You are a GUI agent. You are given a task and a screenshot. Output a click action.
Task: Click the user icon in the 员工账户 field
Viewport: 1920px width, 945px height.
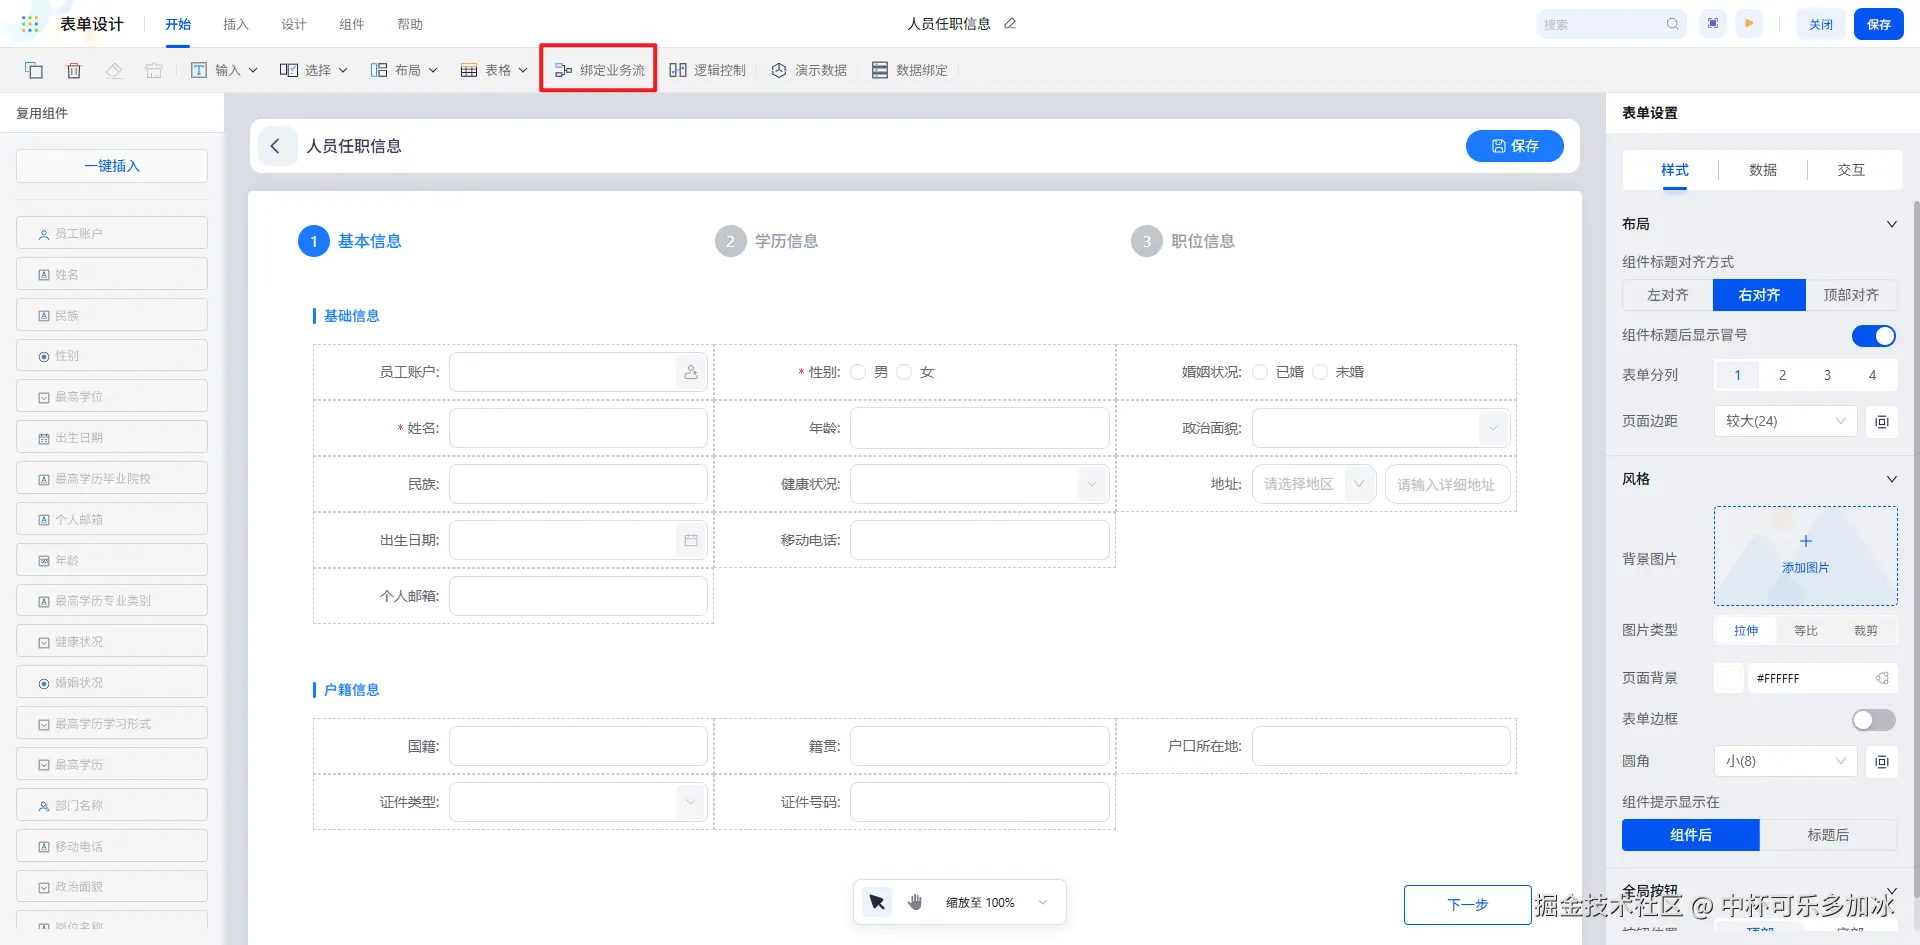coord(691,372)
